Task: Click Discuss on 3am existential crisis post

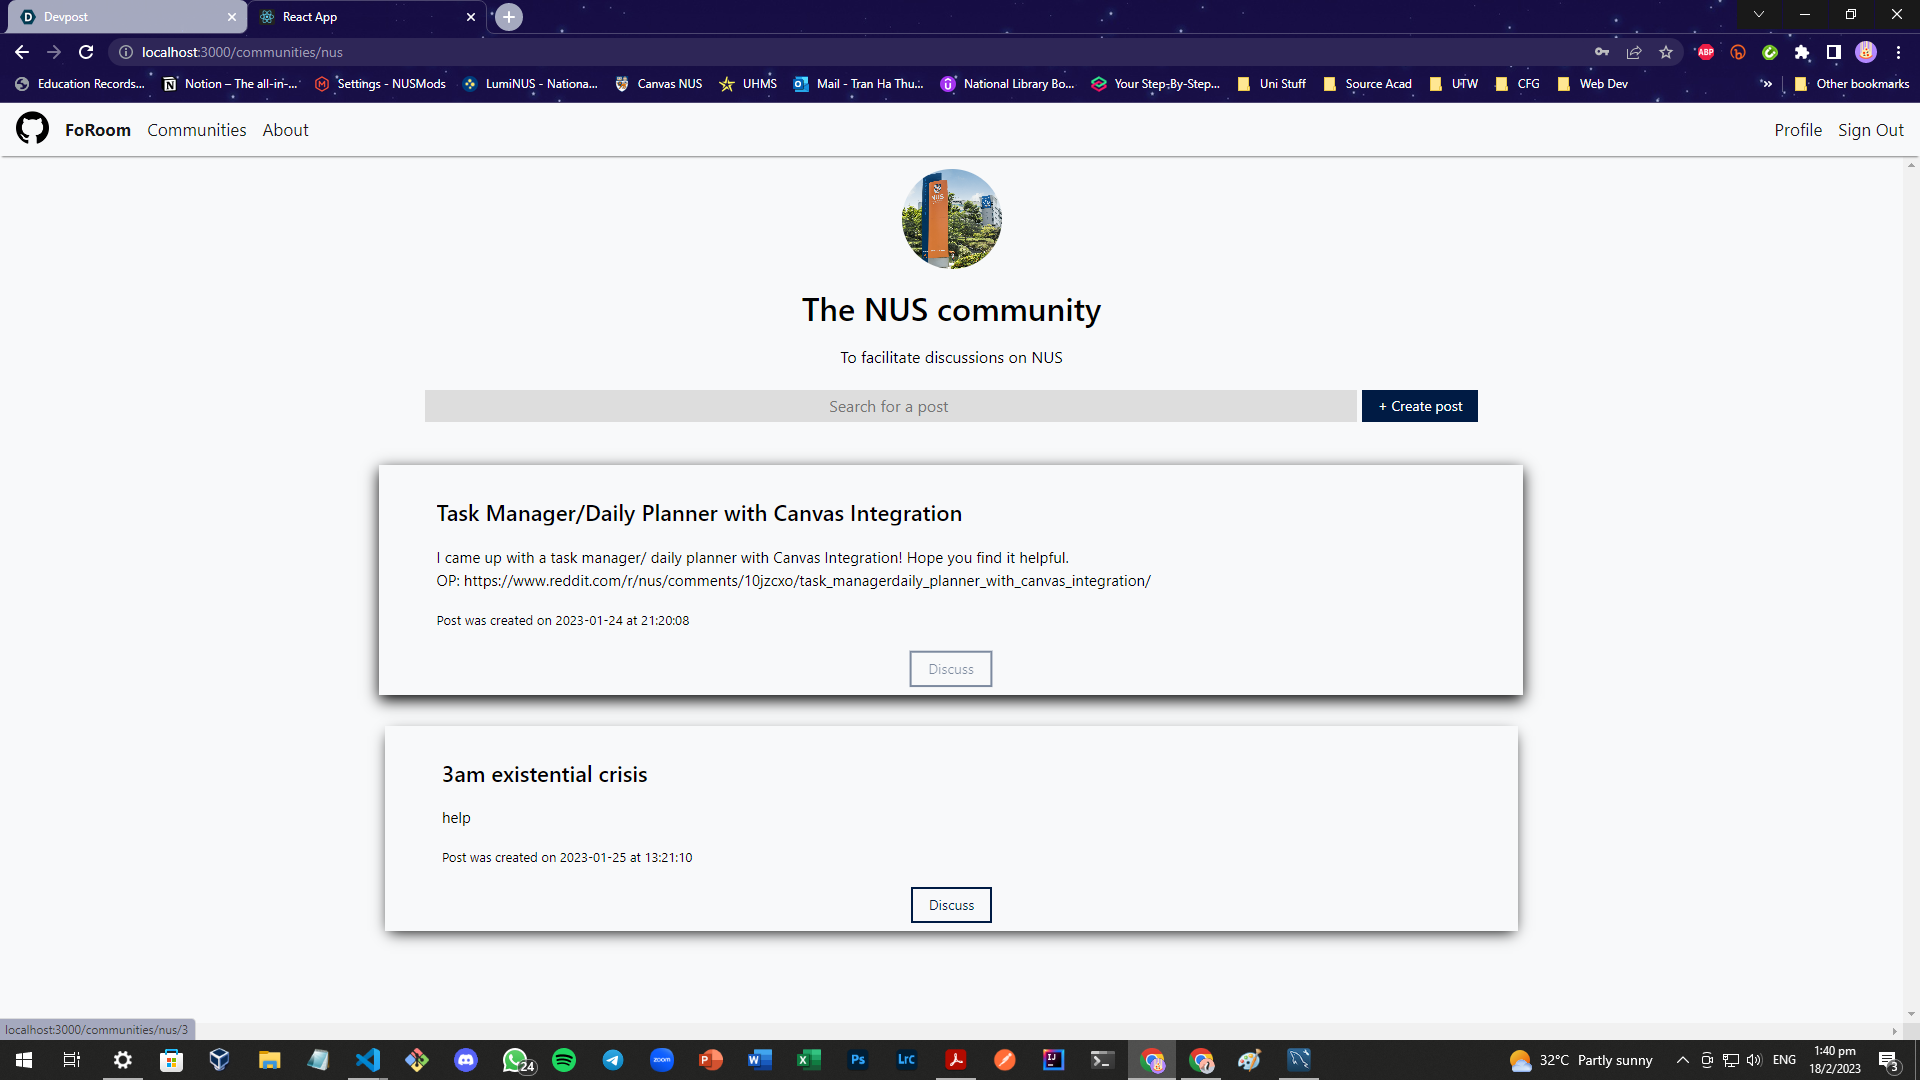Action: click(x=951, y=905)
